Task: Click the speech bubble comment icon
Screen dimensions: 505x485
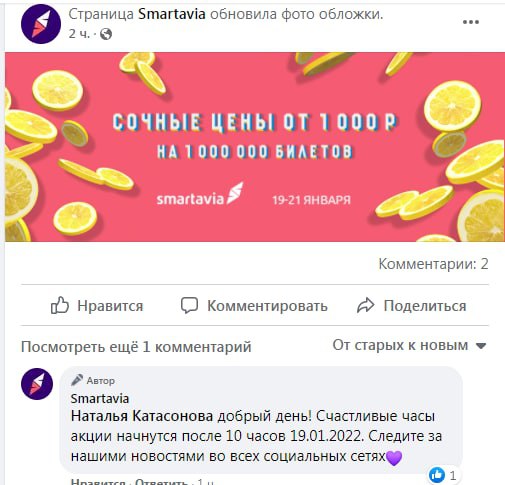Action: coord(189,305)
